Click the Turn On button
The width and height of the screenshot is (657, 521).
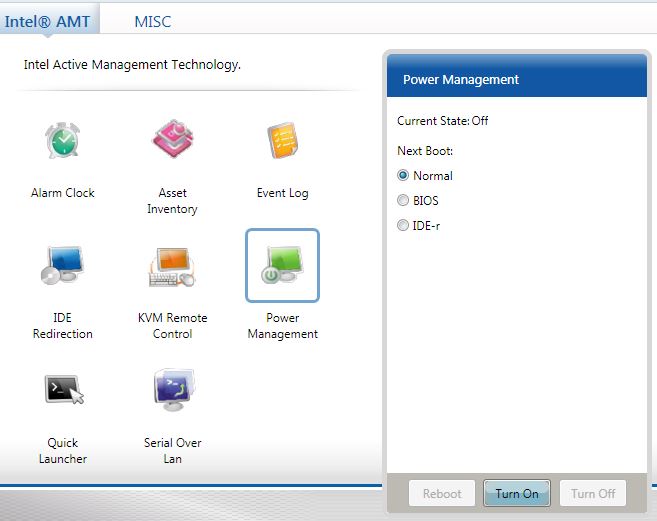click(x=517, y=493)
